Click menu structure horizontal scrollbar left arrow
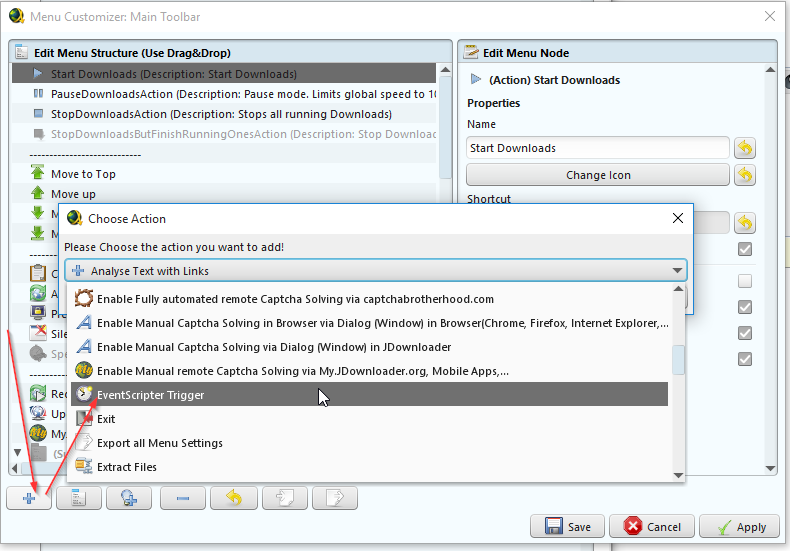This screenshot has height=551, width=790. [15, 468]
